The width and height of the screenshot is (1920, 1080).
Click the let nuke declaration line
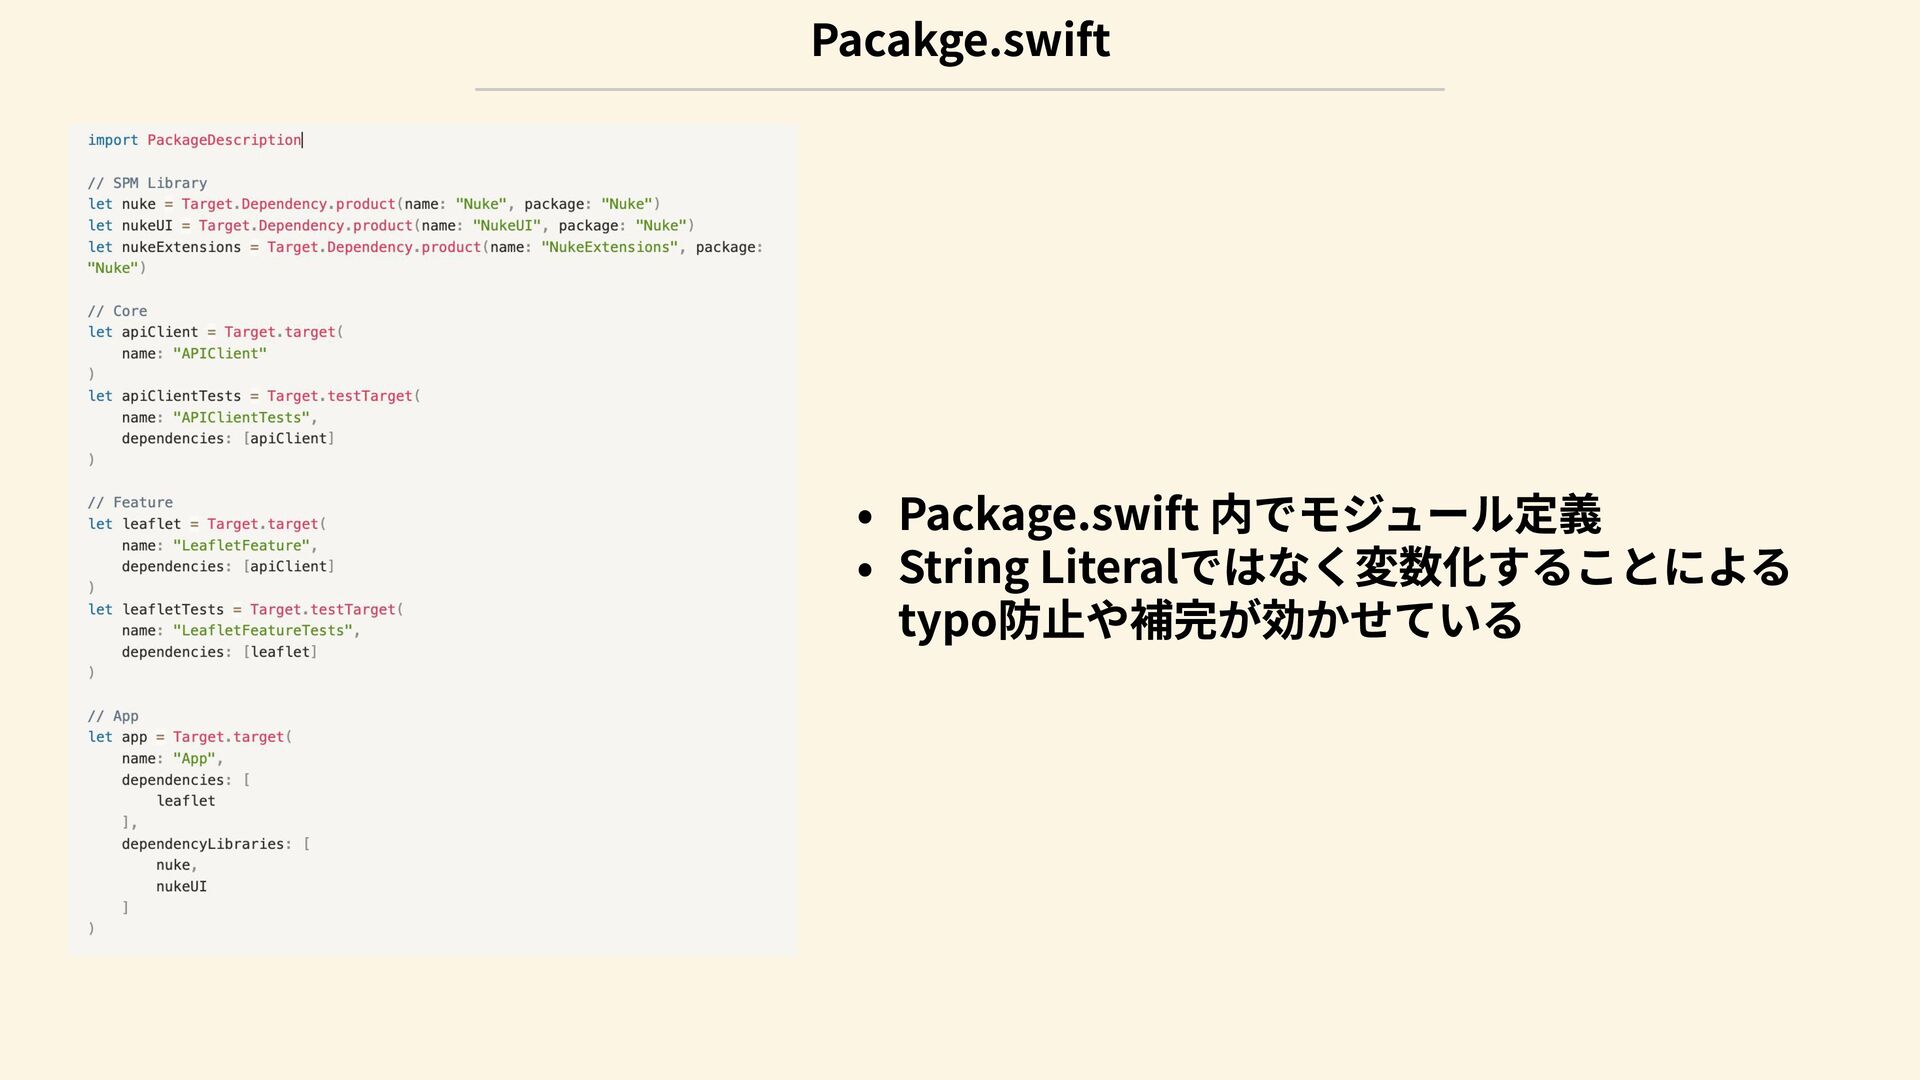point(373,204)
